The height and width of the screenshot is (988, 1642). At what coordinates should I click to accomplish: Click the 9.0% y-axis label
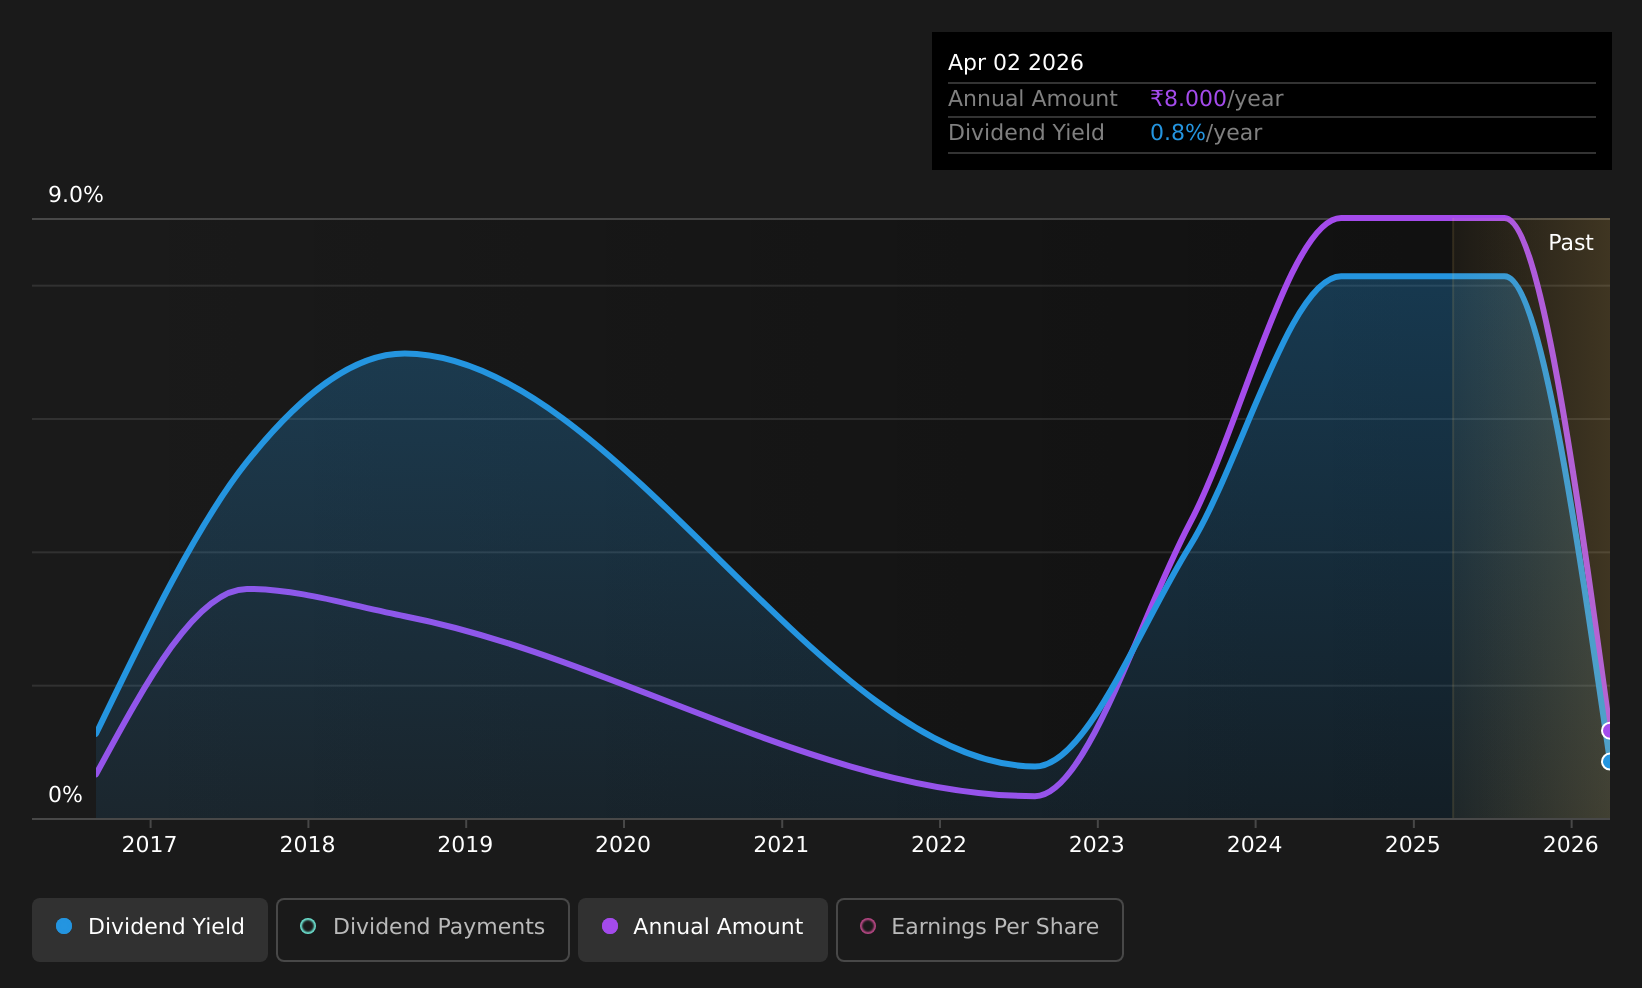(x=76, y=195)
